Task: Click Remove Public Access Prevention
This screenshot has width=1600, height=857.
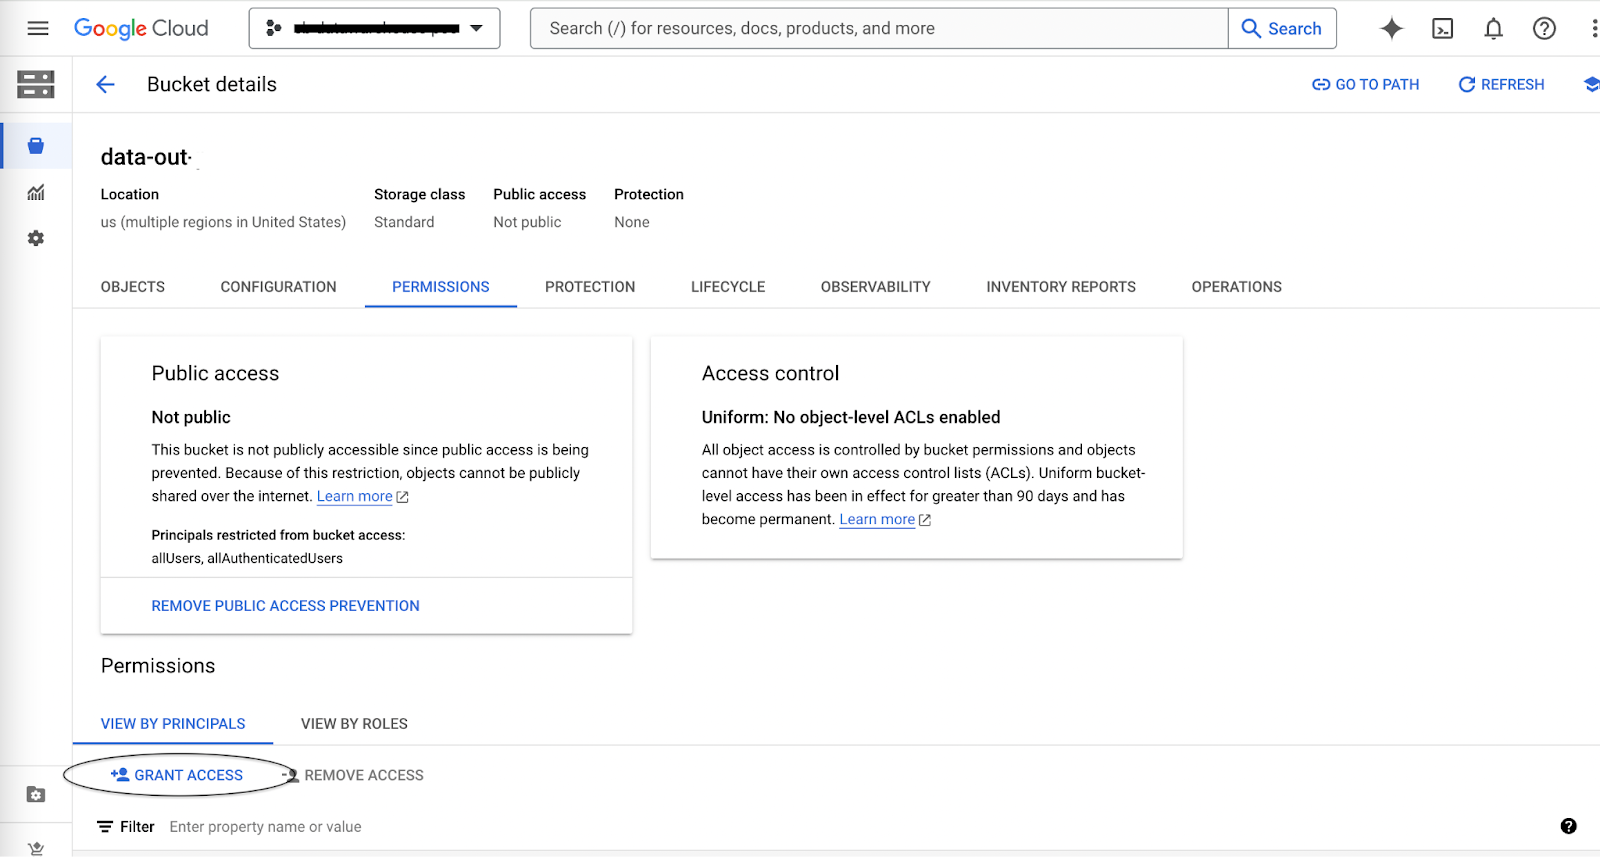Action: tap(285, 606)
